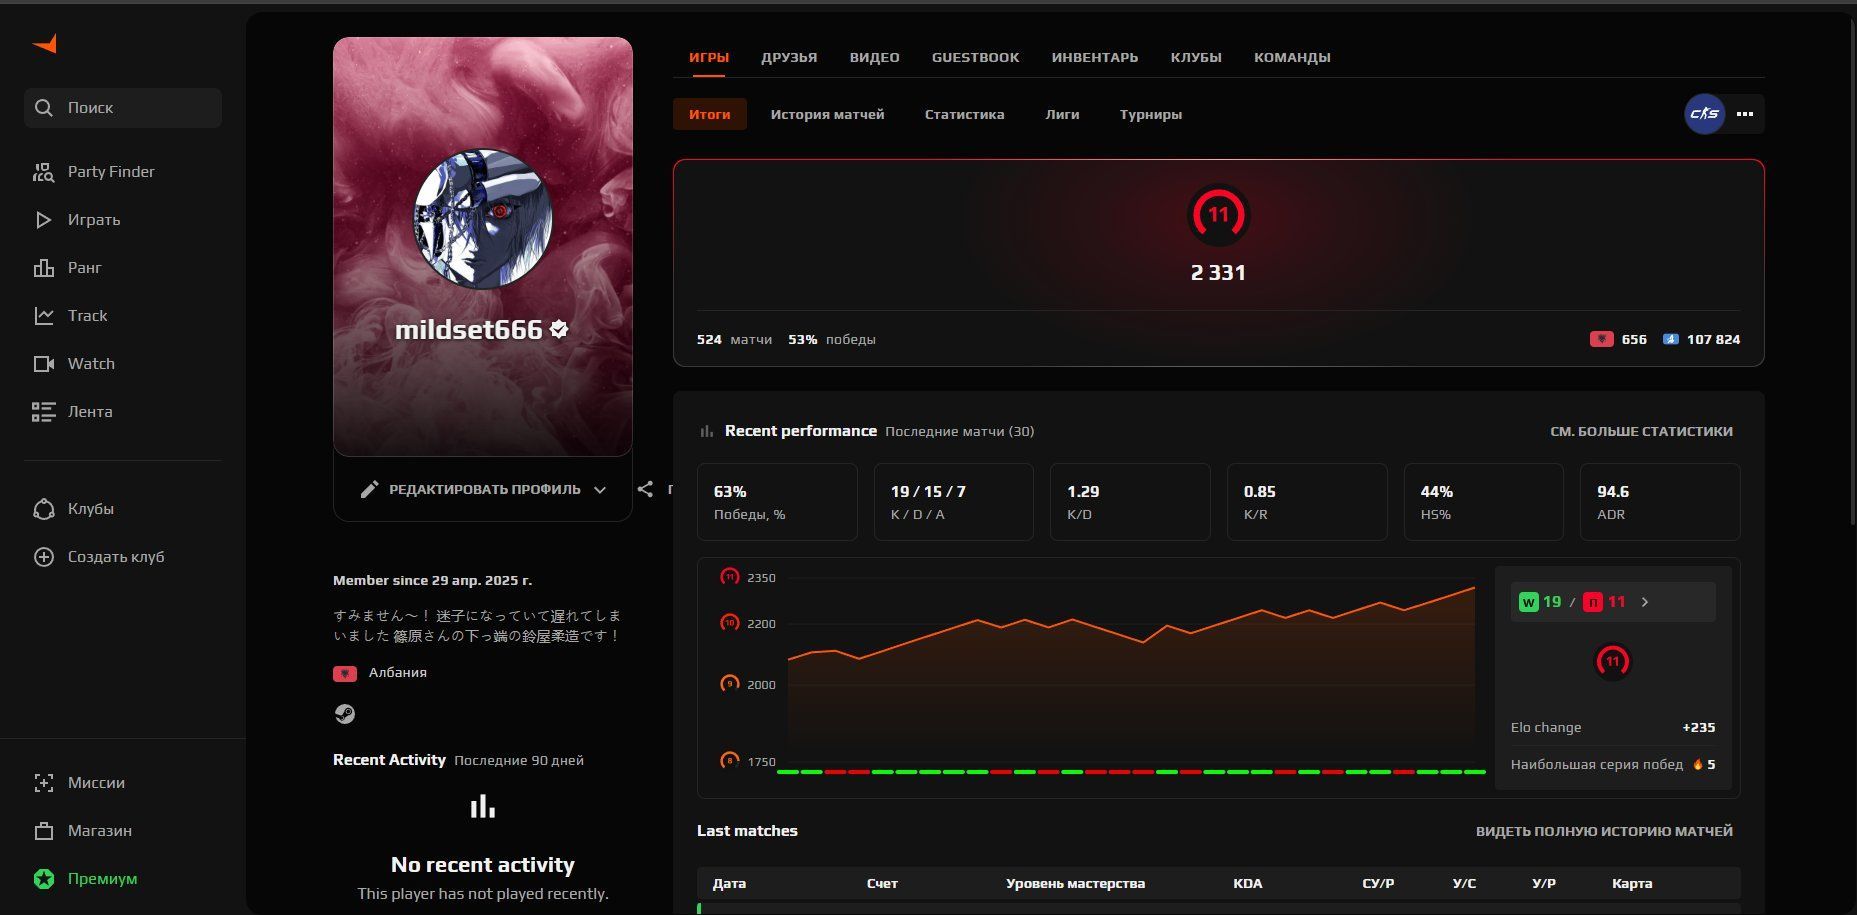Open the Watch section in the sidebar
The image size is (1857, 915).
tap(90, 364)
